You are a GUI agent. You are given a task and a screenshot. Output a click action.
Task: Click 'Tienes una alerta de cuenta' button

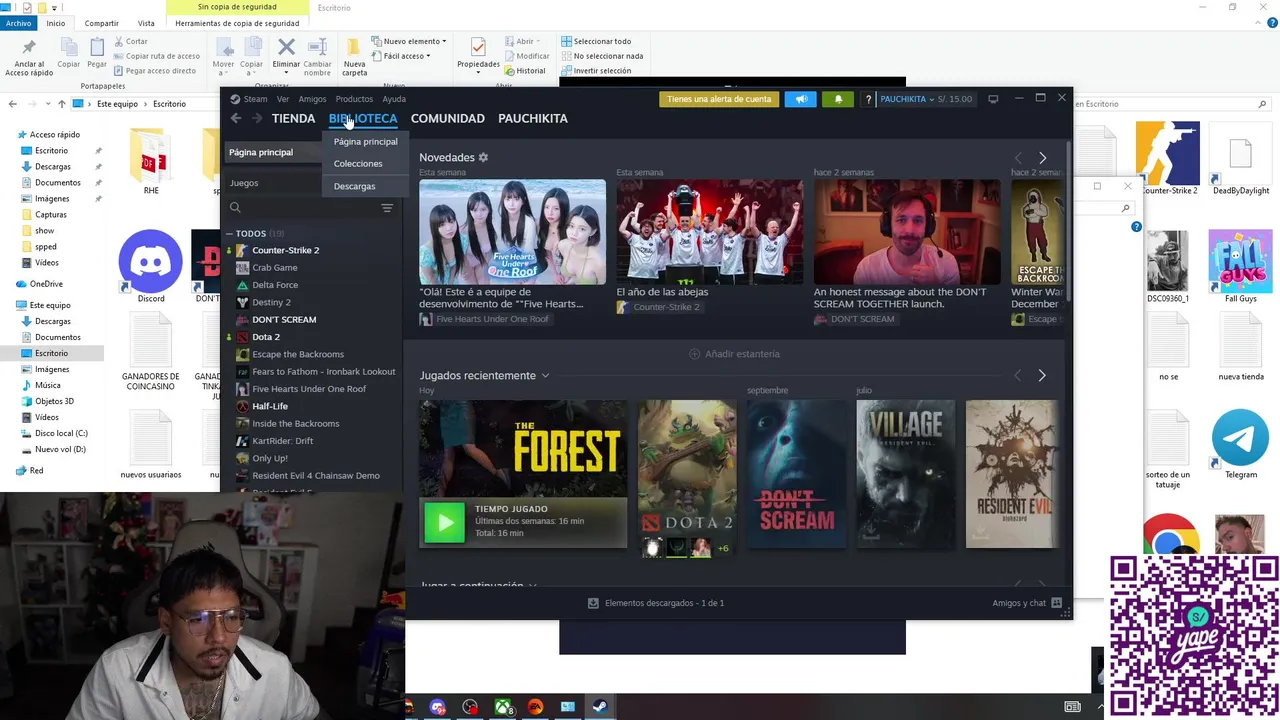coord(719,99)
